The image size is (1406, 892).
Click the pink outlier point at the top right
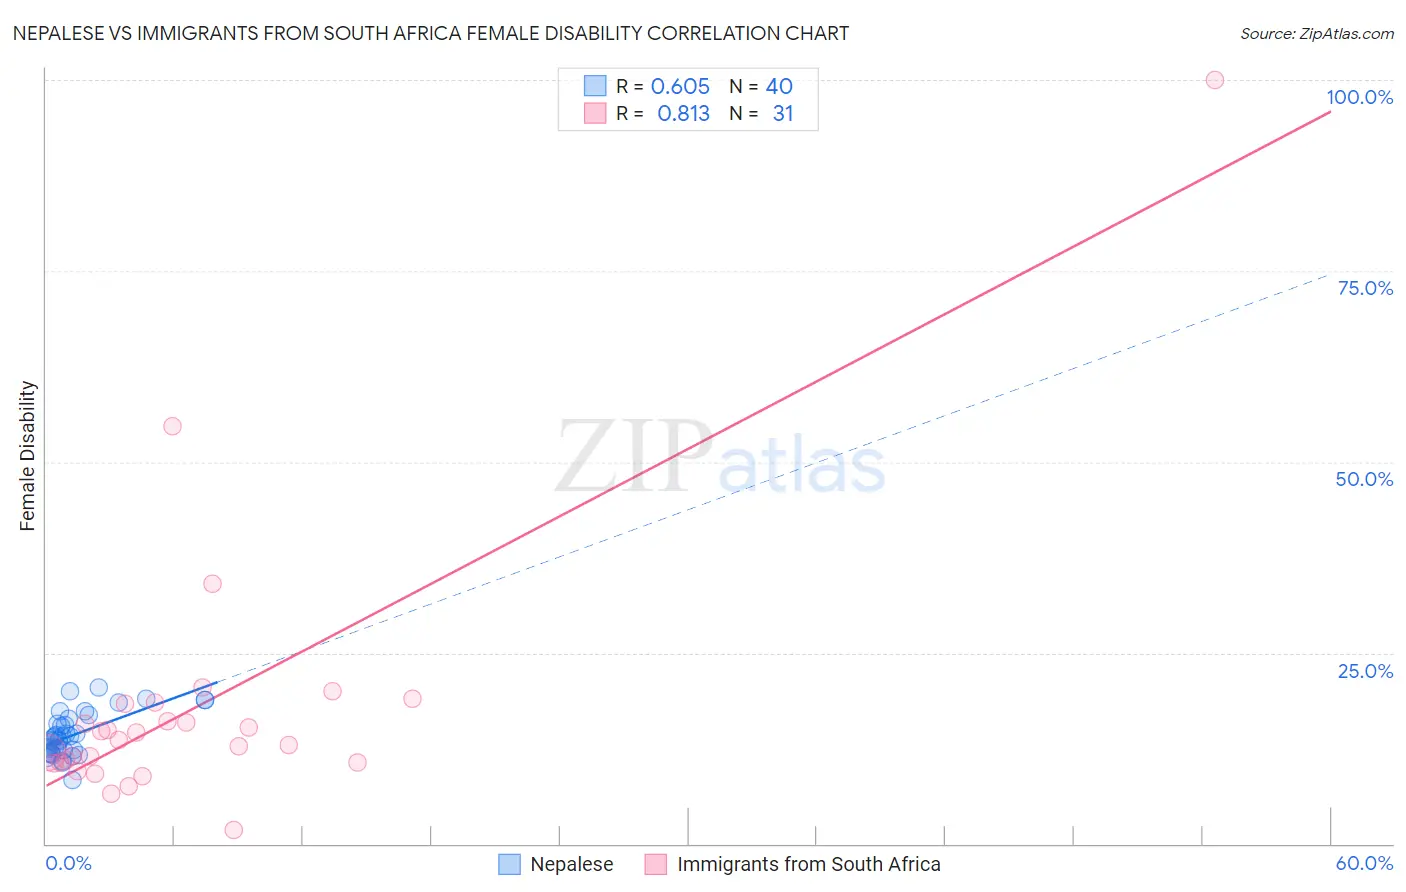[x=1214, y=80]
